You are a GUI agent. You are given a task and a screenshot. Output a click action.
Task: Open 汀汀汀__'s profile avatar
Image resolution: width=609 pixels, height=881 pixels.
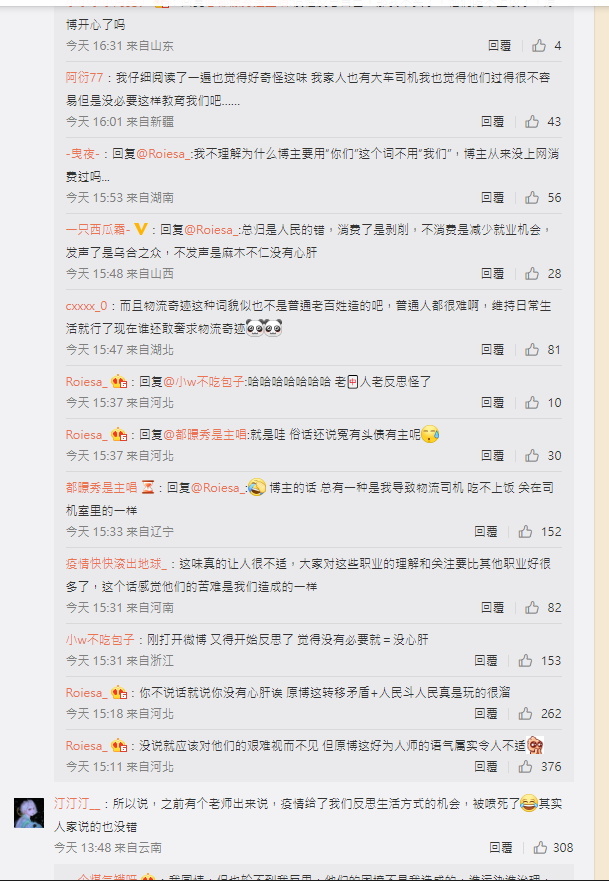pyautogui.click(x=29, y=812)
